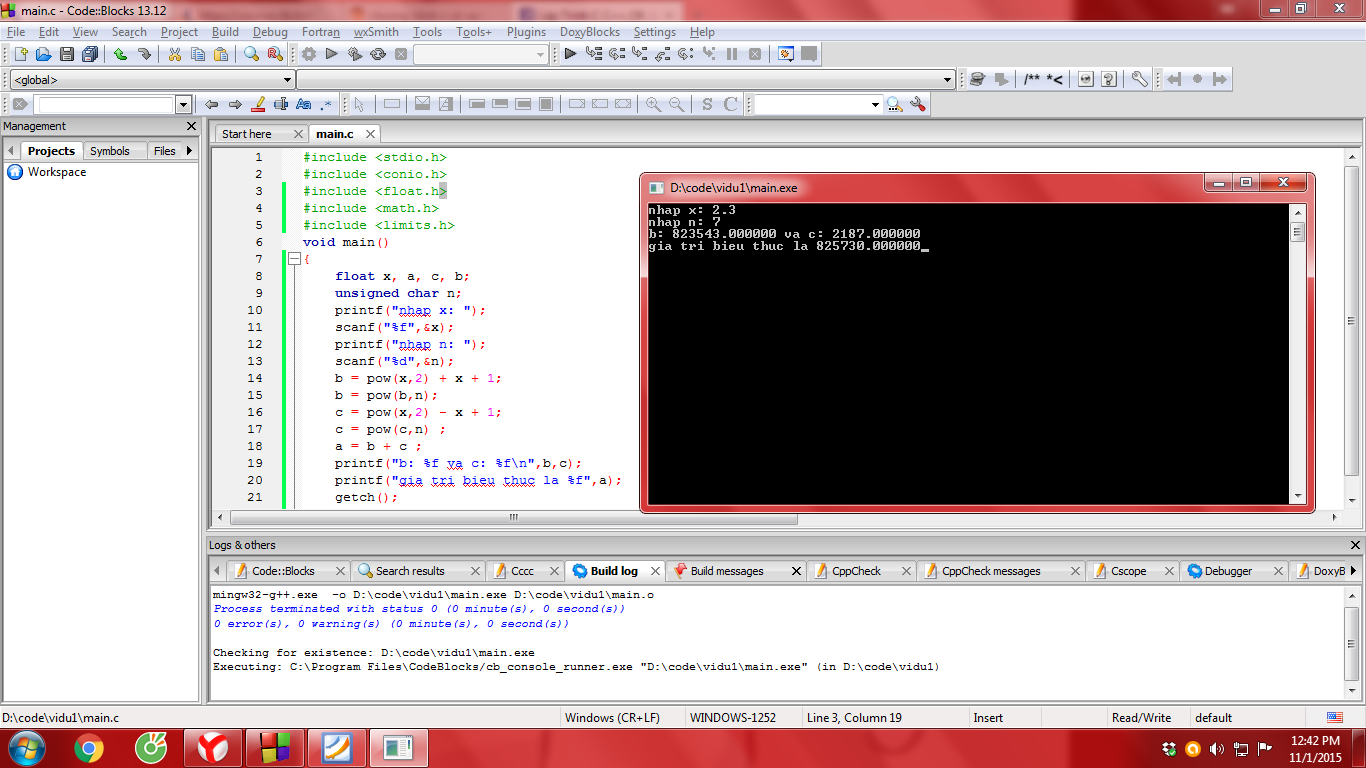Click the New file toolbar icon
Viewport: 1366px width, 768px height.
19,54
